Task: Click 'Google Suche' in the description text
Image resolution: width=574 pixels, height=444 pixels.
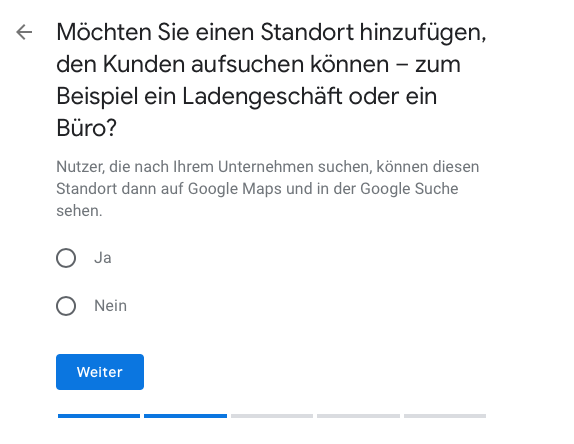Action: click(409, 189)
